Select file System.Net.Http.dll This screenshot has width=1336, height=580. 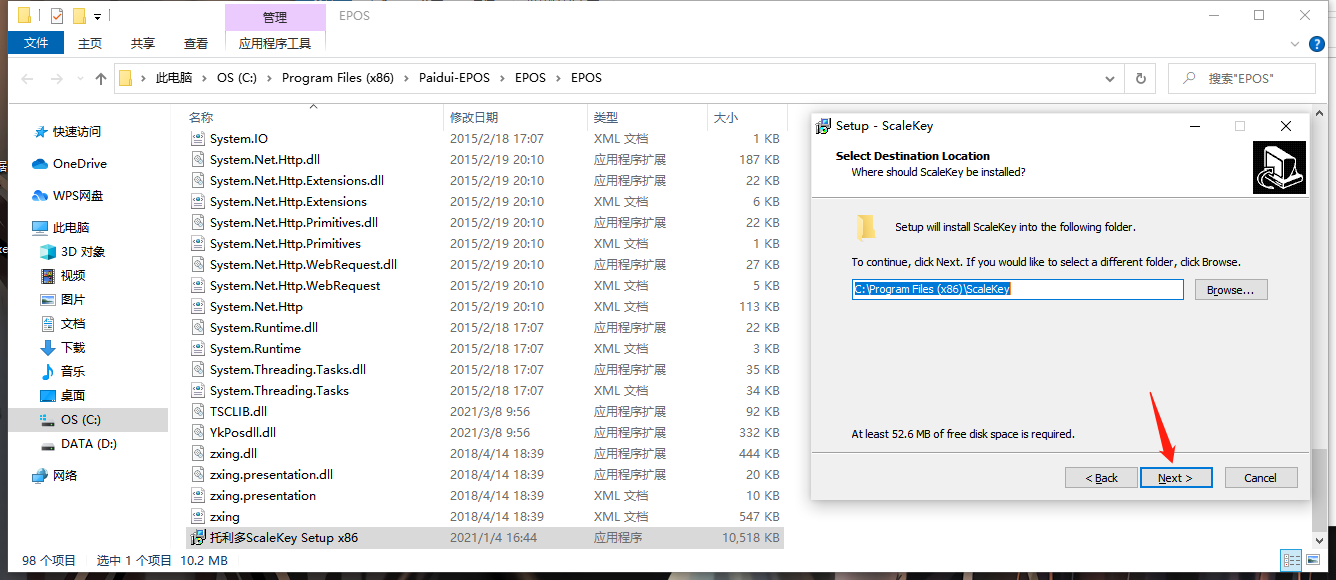pyautogui.click(x=265, y=160)
